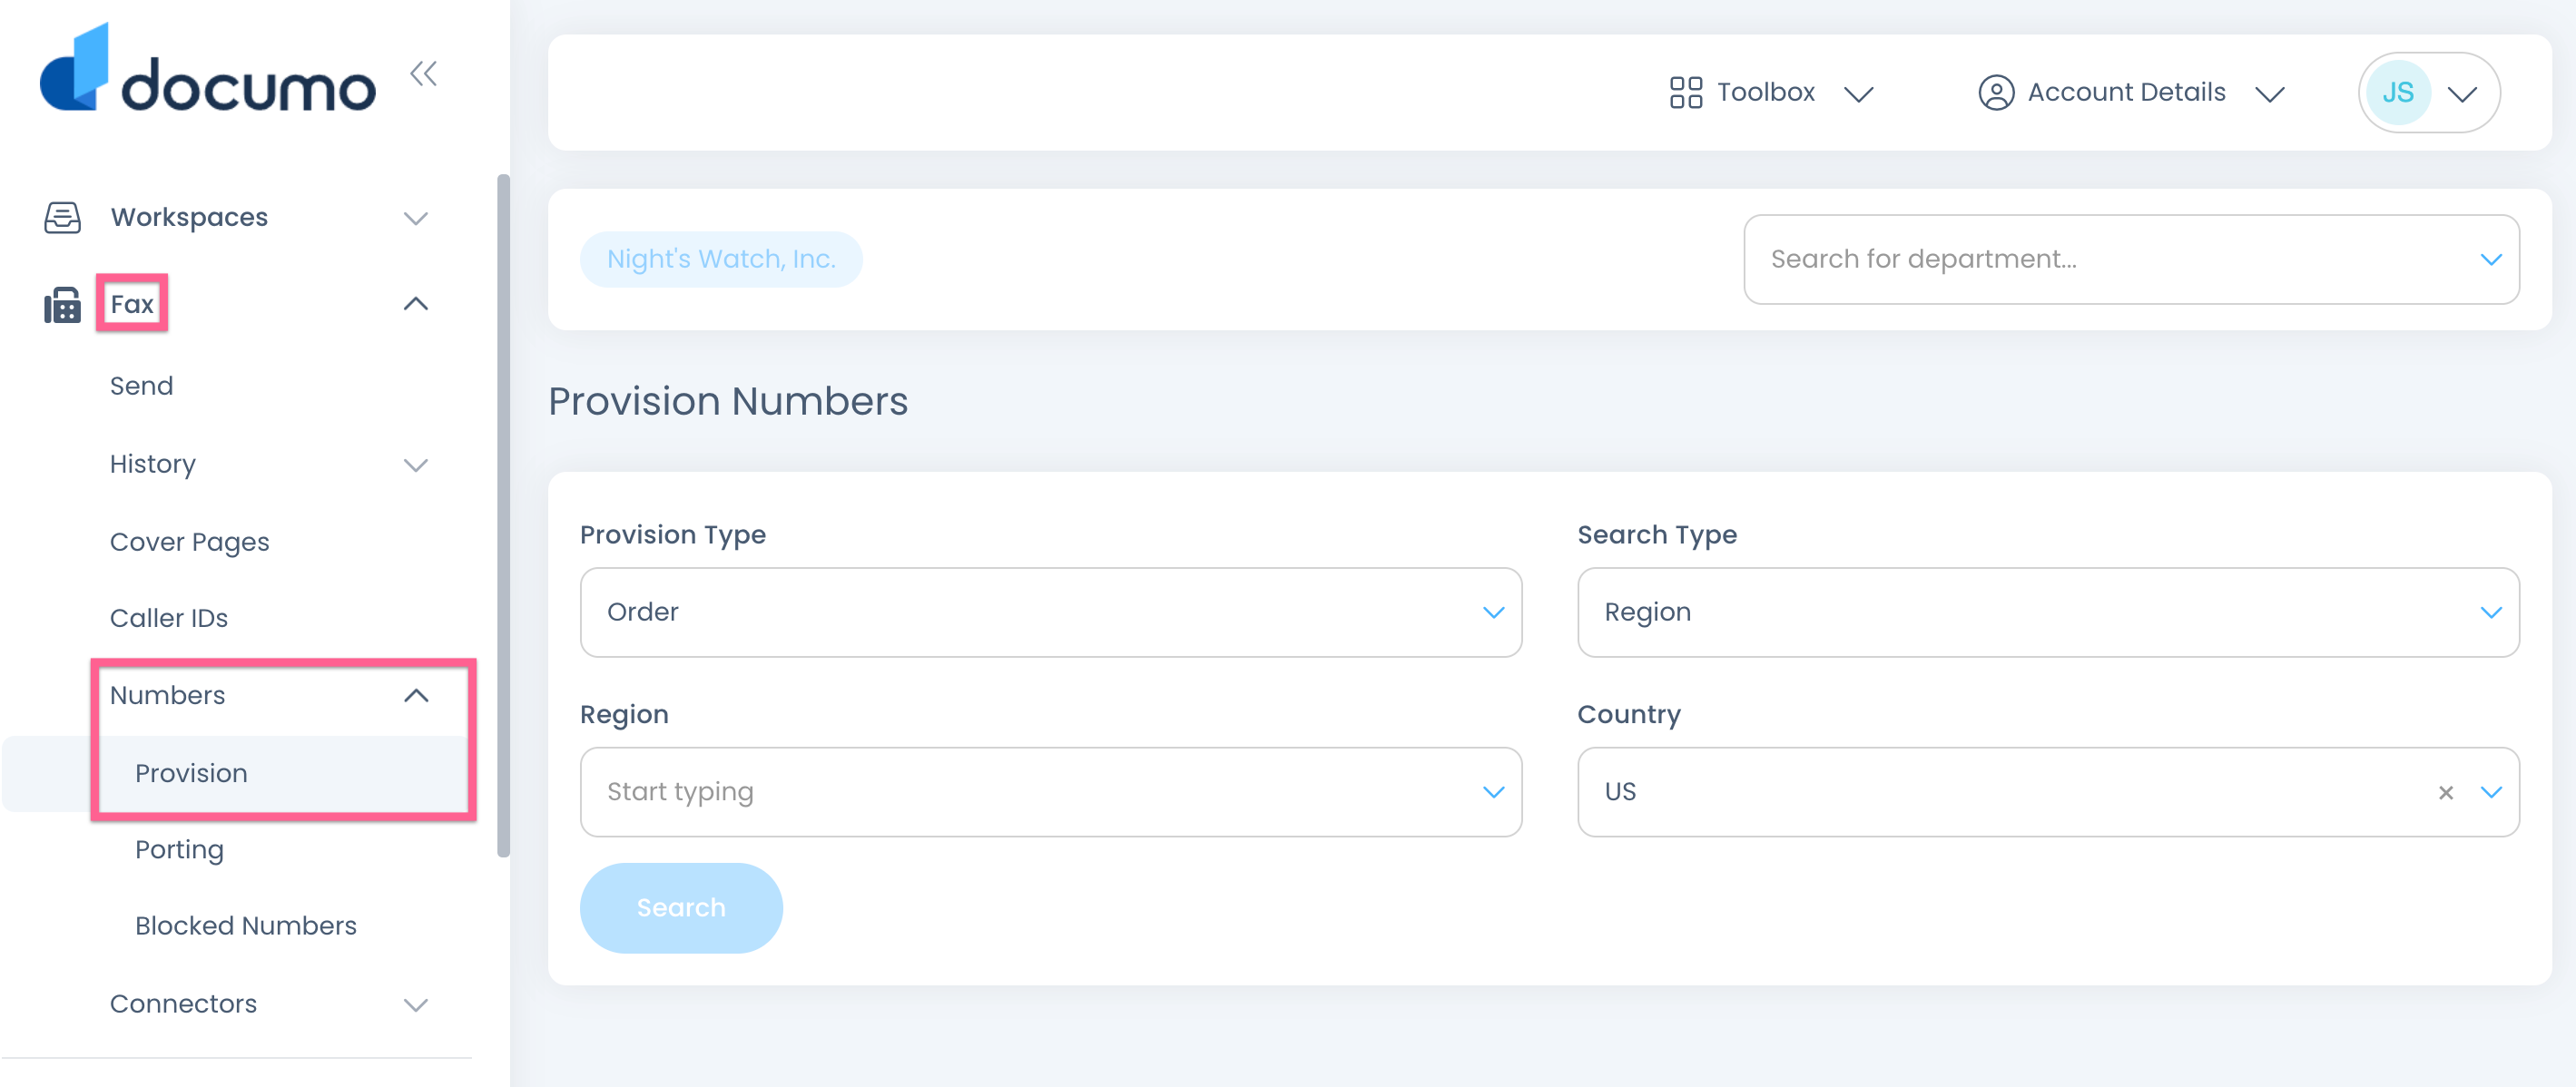
Task: Click the Account Details person icon
Action: pos(1996,92)
